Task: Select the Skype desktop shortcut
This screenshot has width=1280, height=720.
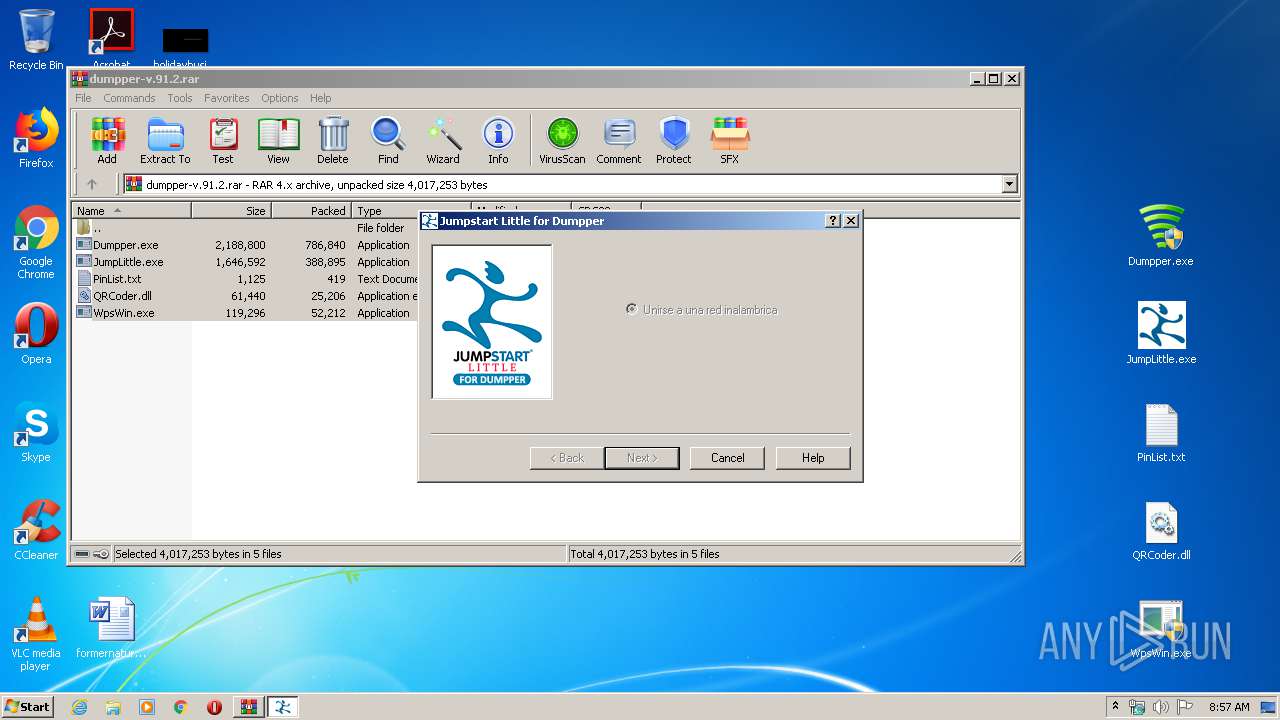Action: [36, 432]
